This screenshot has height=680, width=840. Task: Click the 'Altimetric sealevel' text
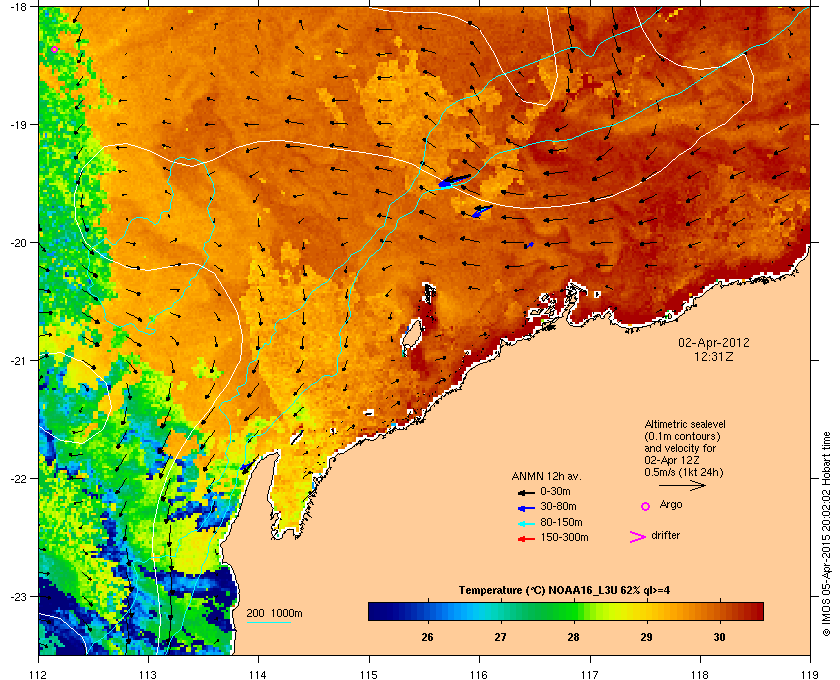pos(685,424)
